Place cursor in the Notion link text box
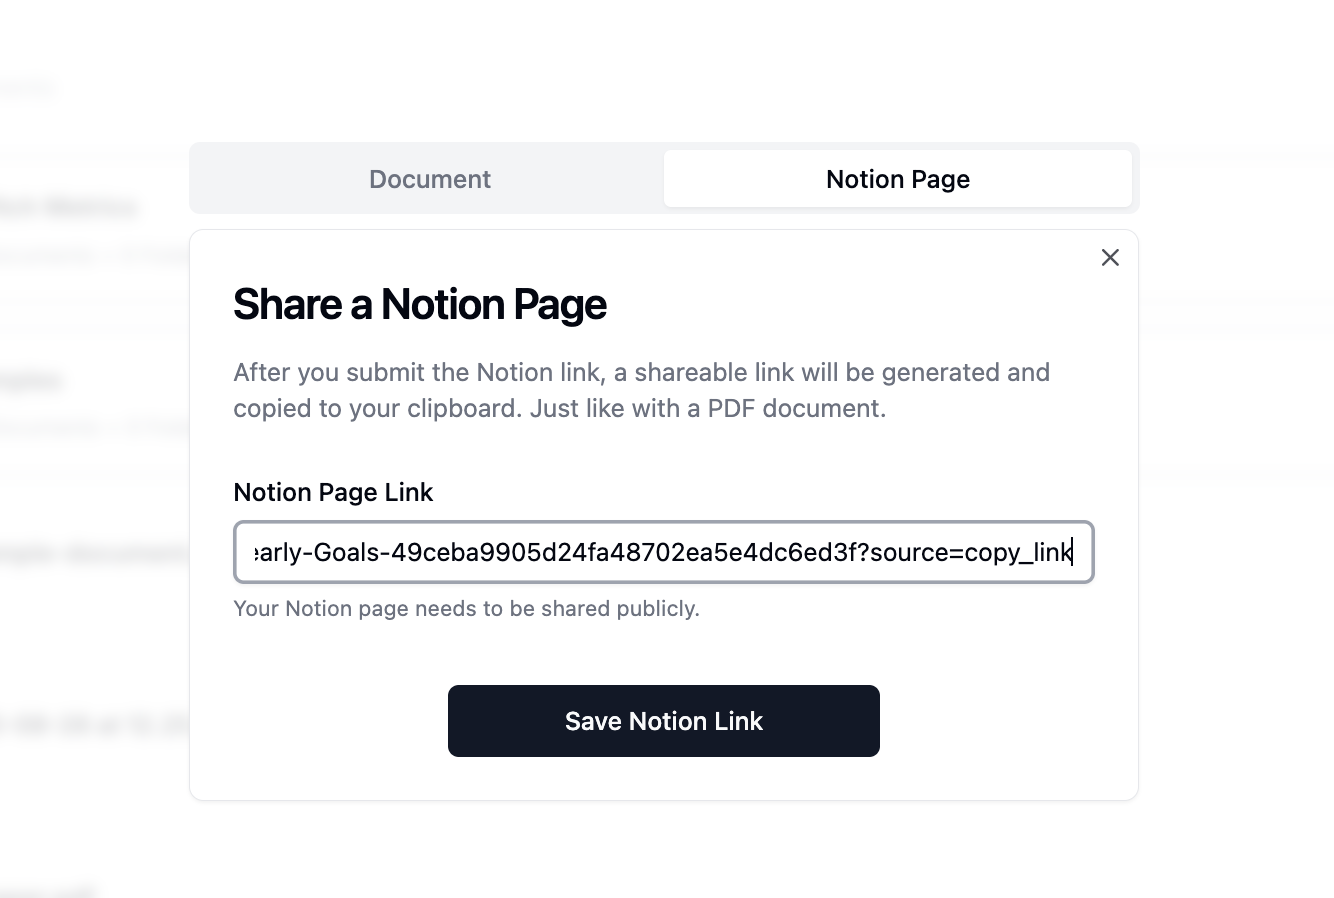The image size is (1334, 898). [663, 552]
